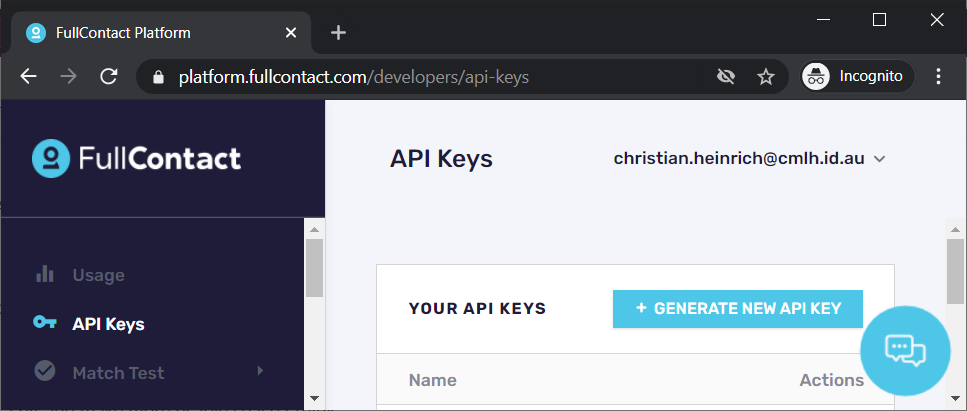This screenshot has height=411, width=967.
Task: Open Chrome three-dot menu
Action: tap(938, 77)
